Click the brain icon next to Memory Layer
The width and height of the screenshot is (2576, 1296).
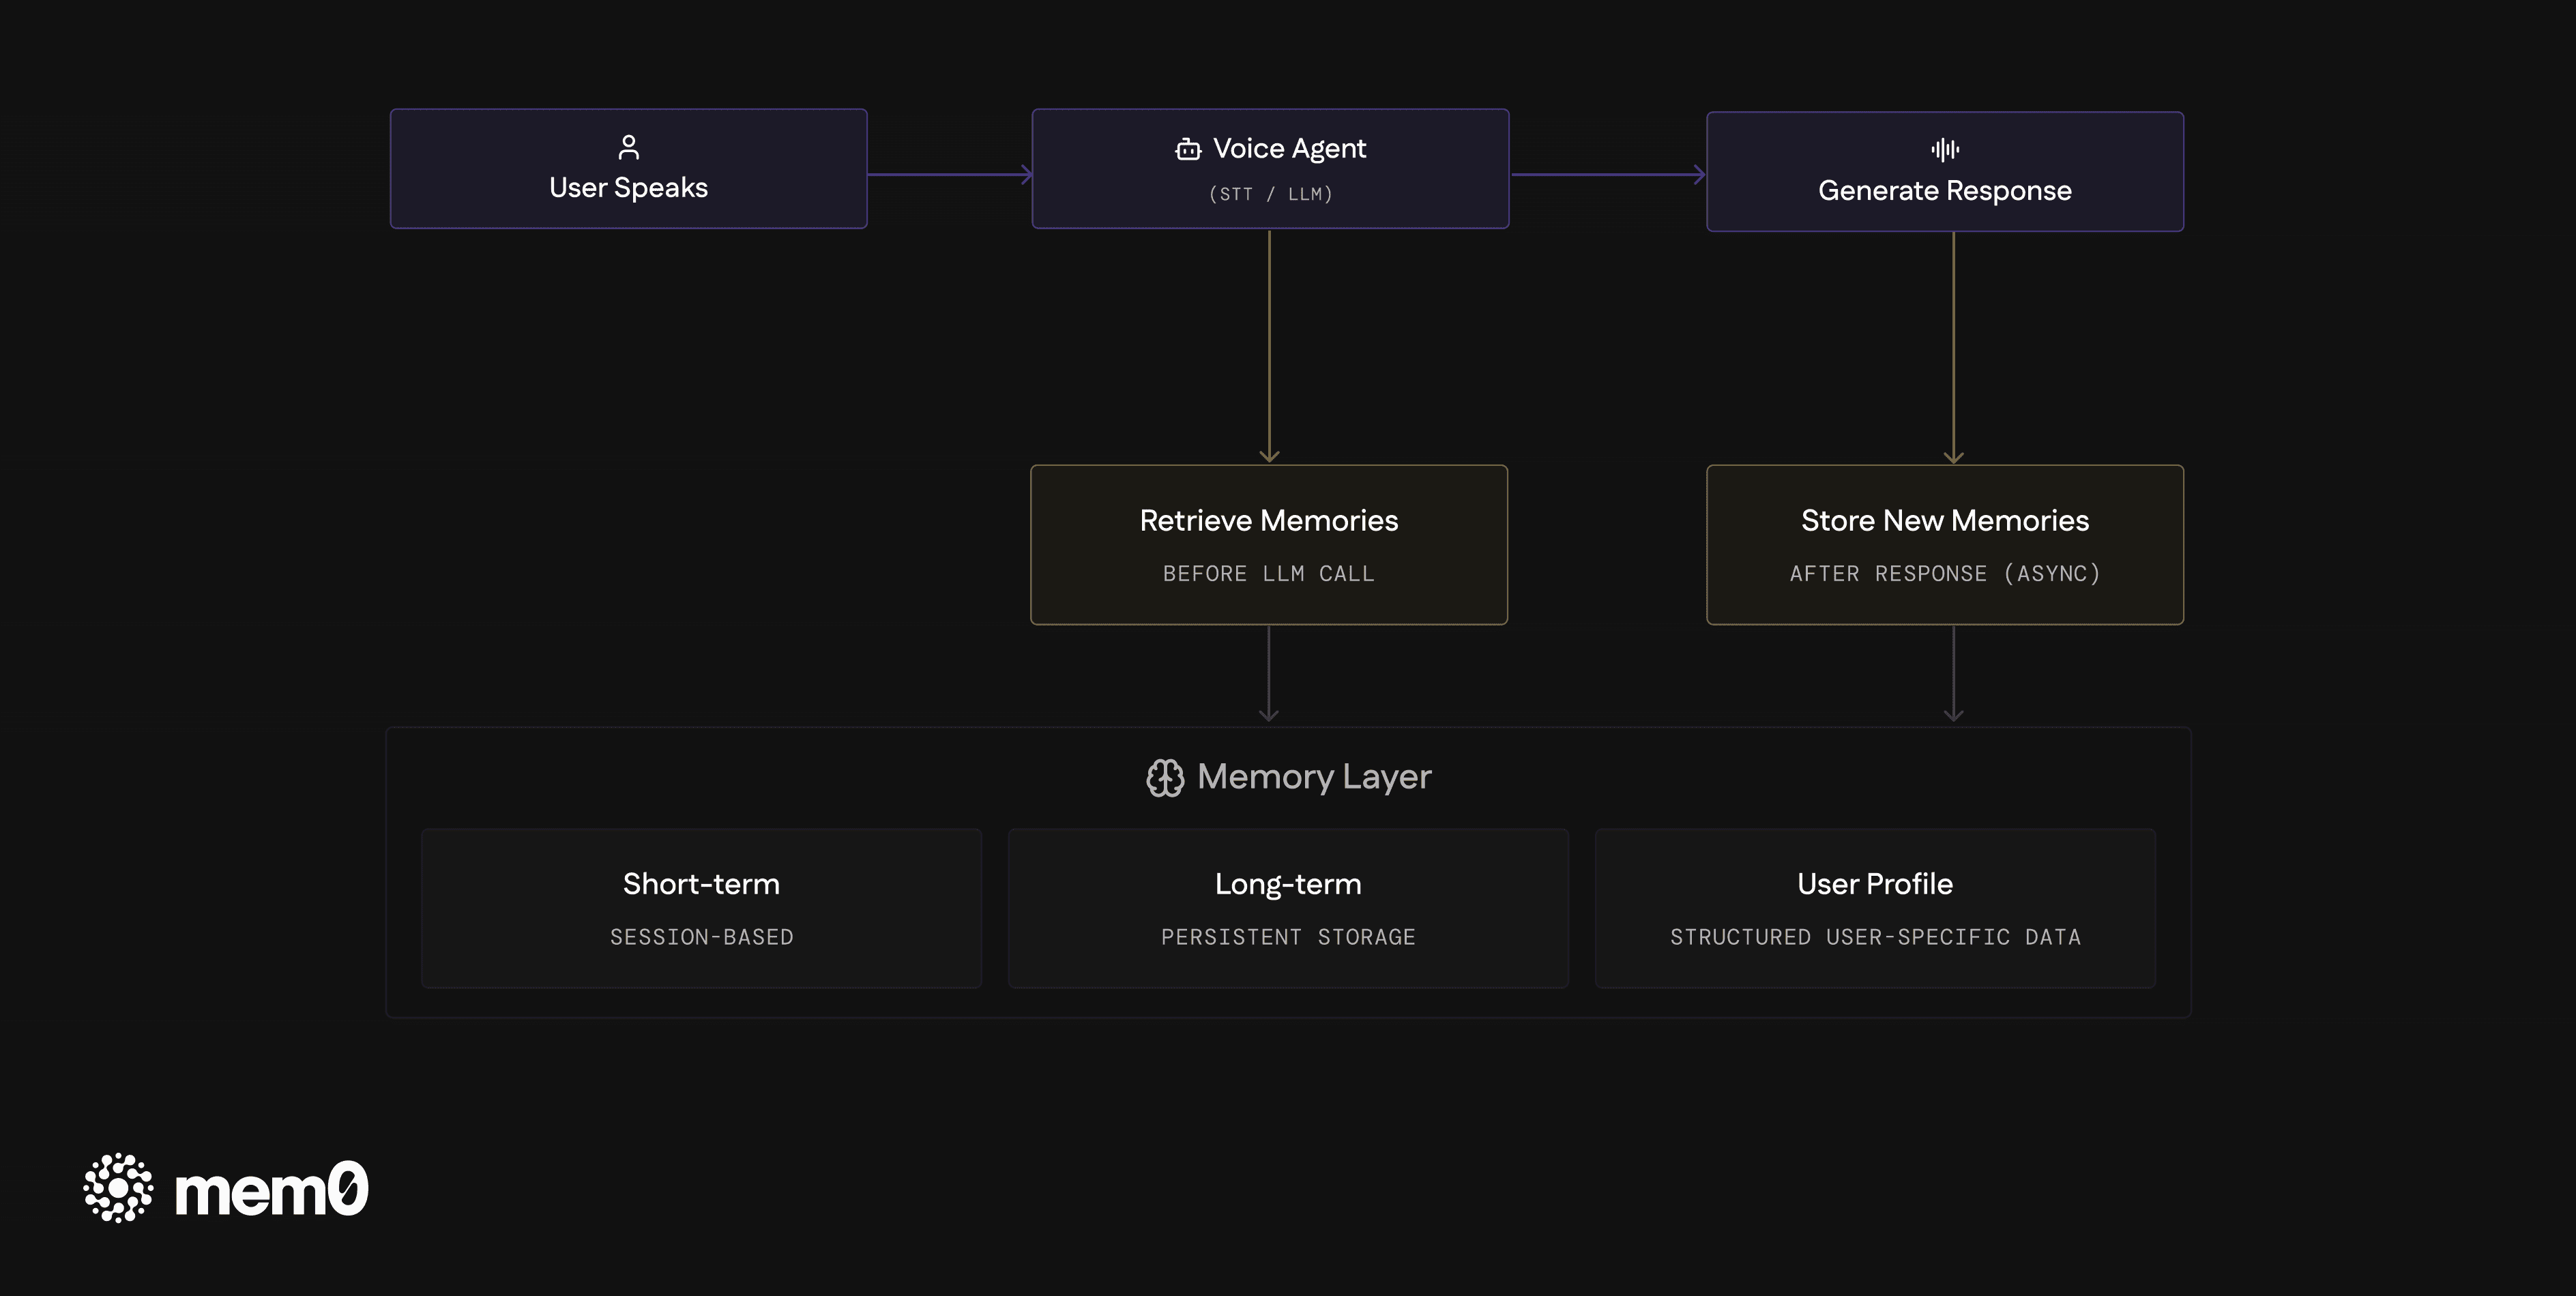coord(1164,777)
